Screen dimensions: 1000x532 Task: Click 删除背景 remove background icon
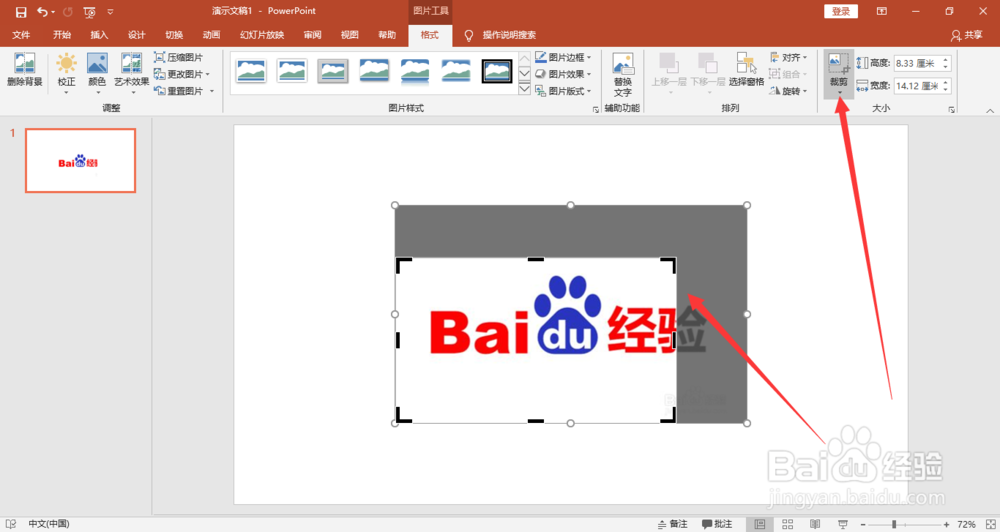click(x=25, y=70)
